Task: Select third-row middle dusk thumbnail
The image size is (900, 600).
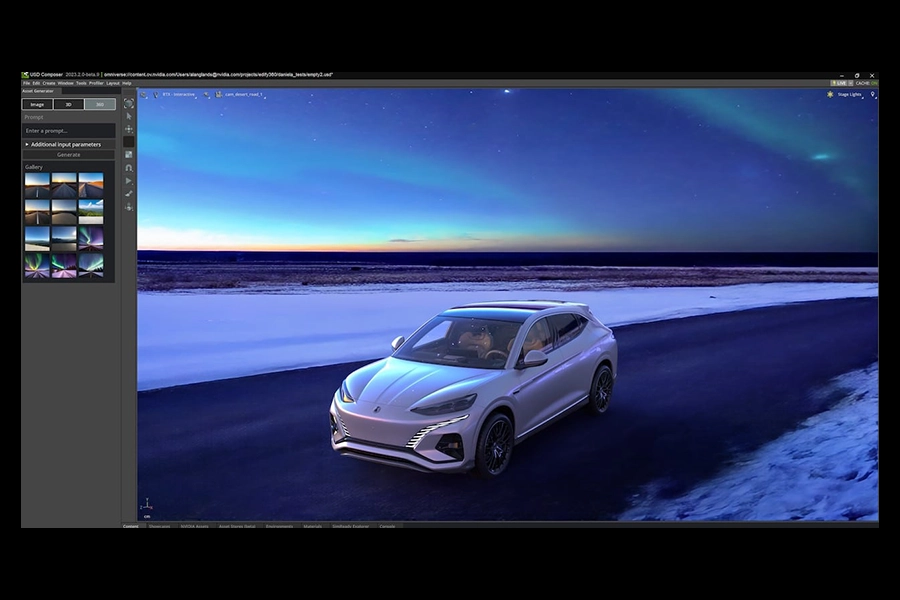Action: tap(64, 239)
